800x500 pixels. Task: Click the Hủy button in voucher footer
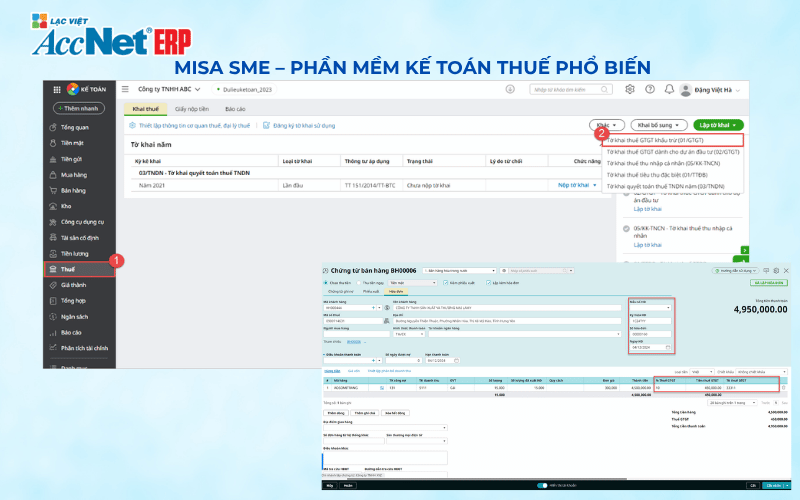tap(330, 486)
